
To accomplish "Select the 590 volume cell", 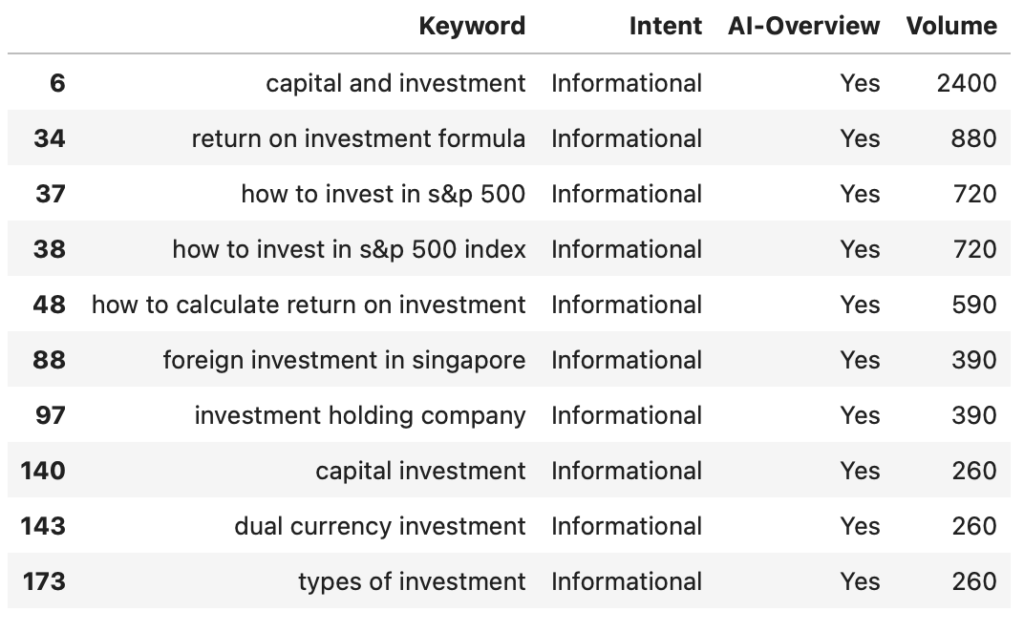I will click(x=973, y=304).
